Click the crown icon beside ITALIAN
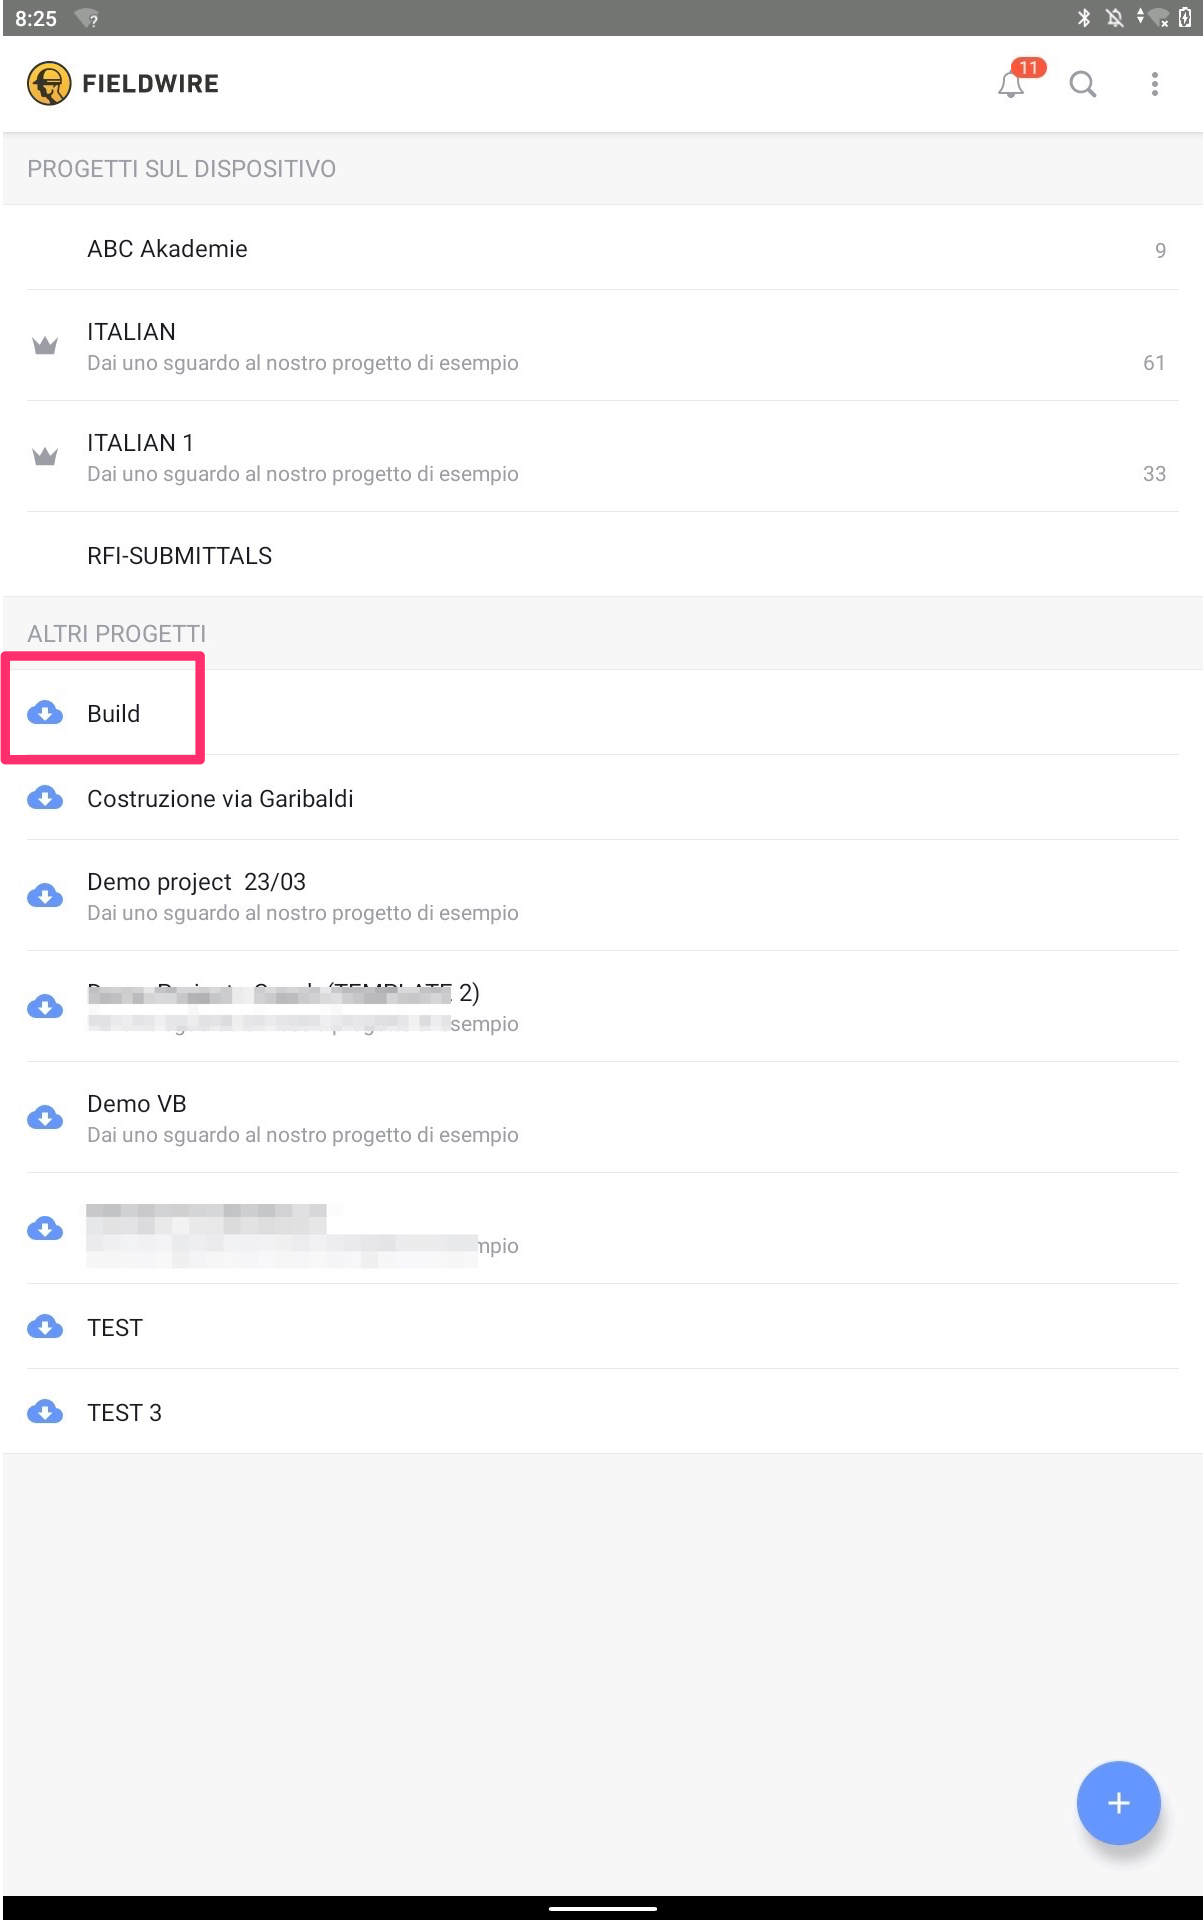1203x1920 pixels. click(45, 346)
